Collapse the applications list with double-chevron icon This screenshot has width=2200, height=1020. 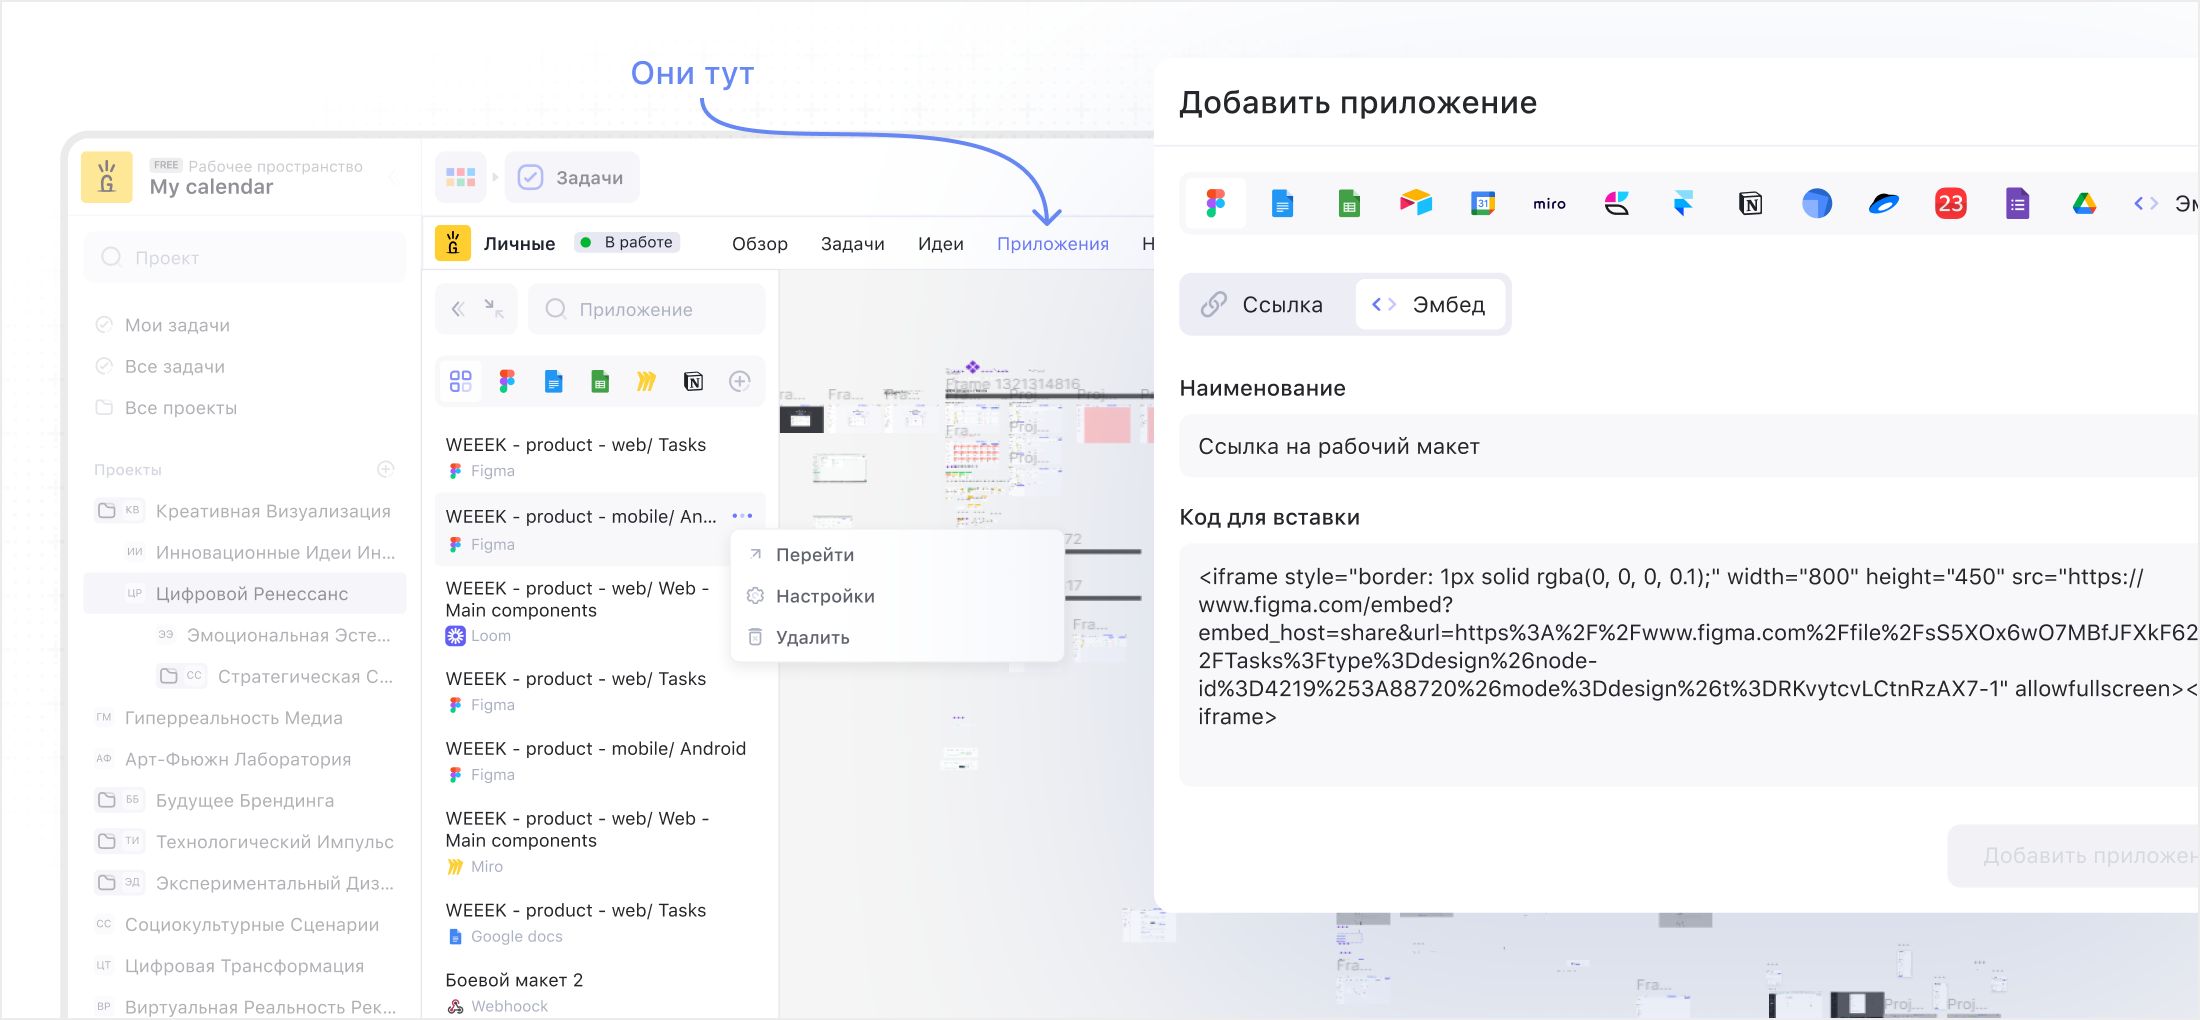click(458, 309)
